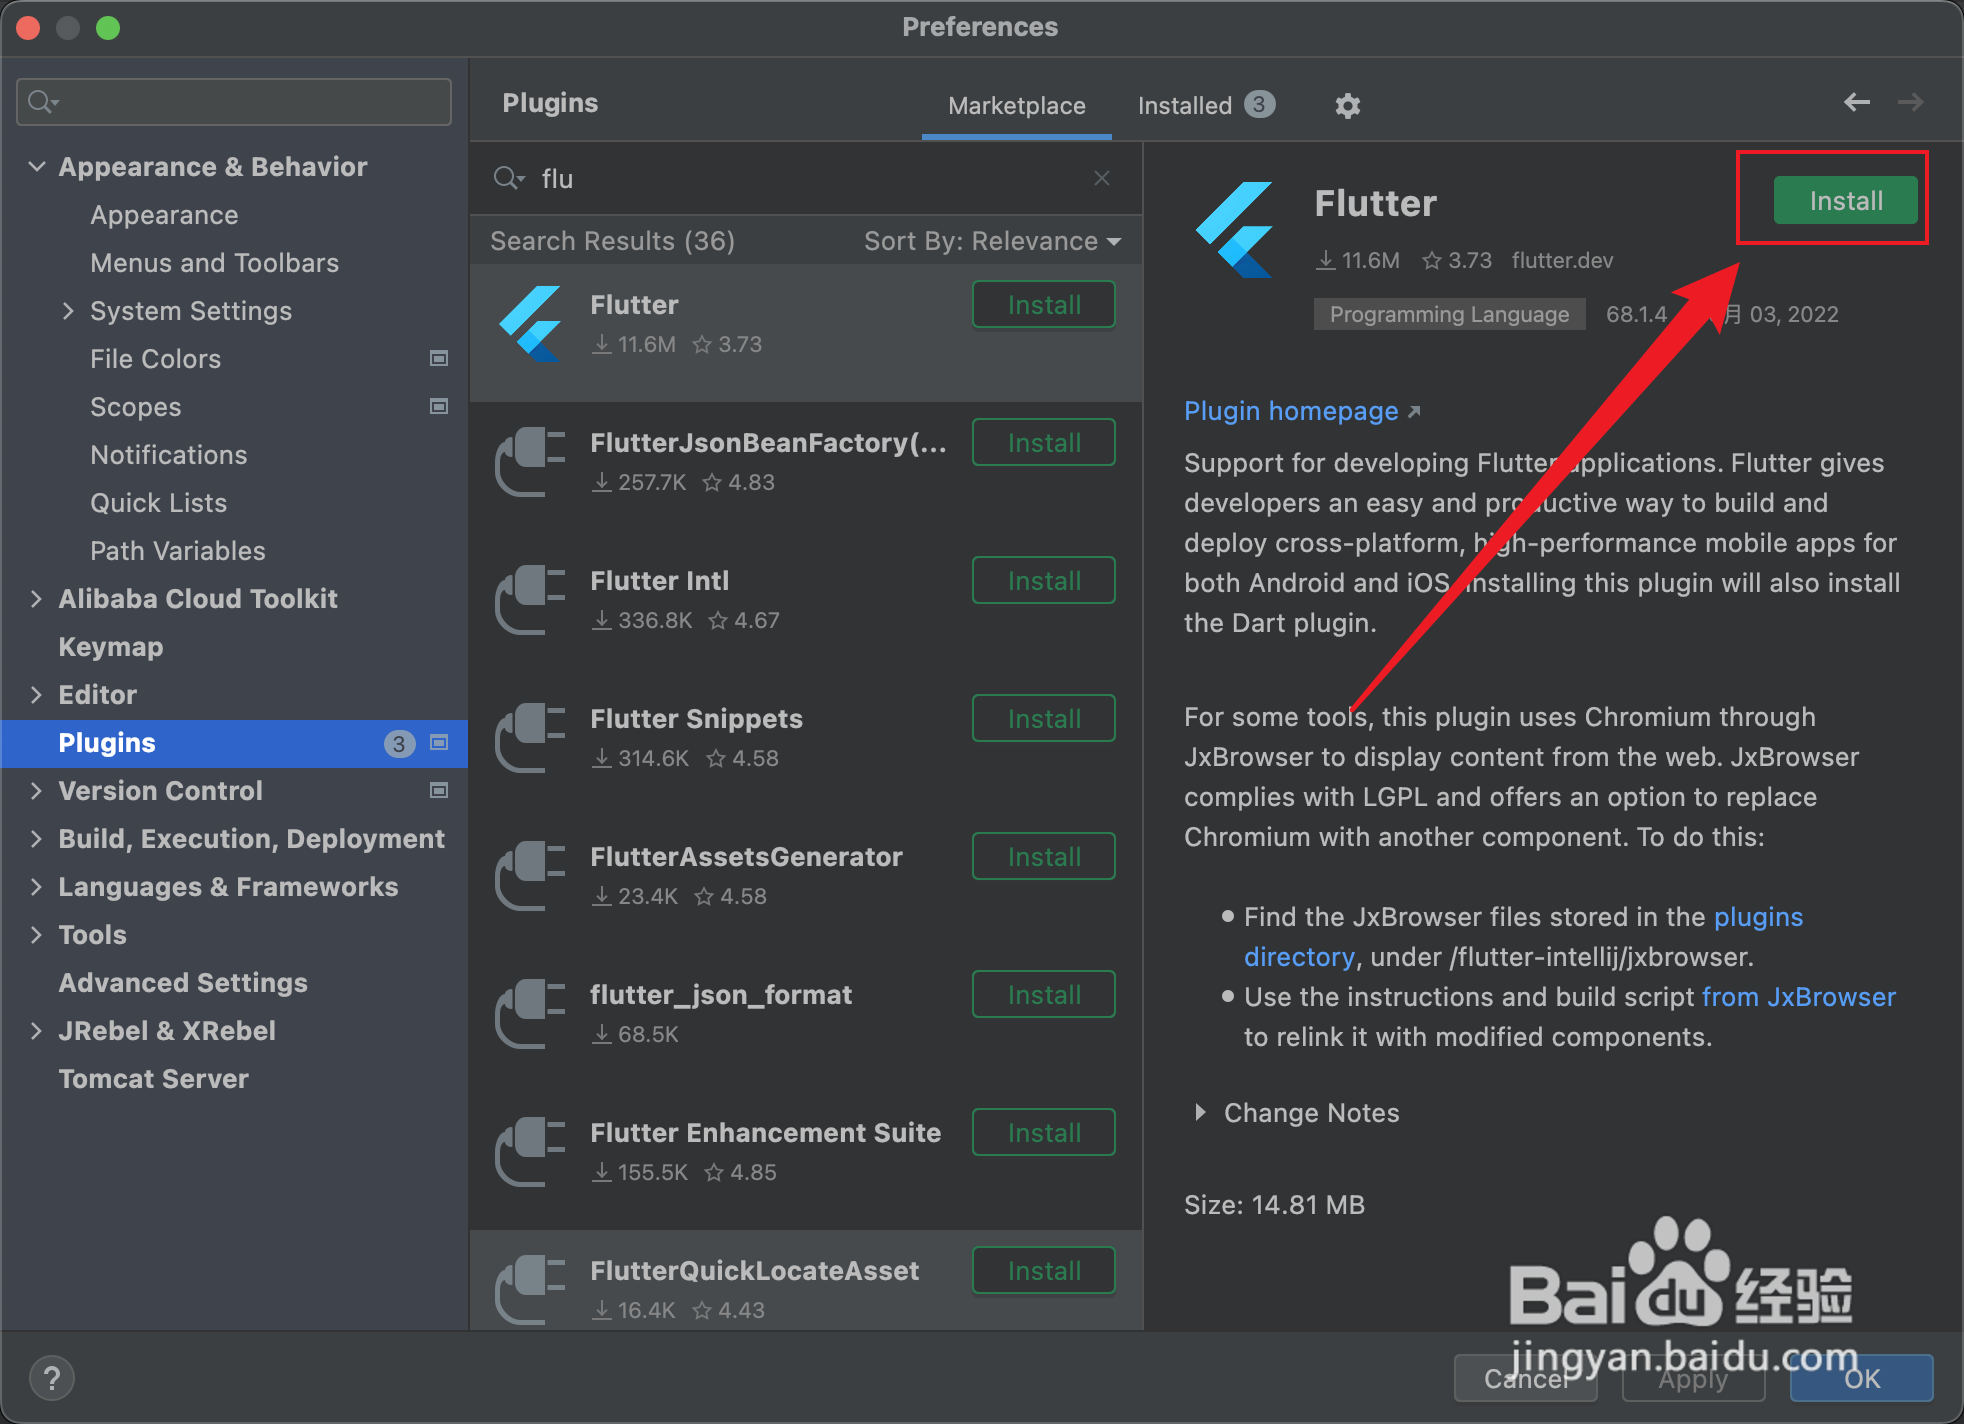Click the flutter_json_format plugin icon
1964x1424 pixels.
(x=530, y=1013)
